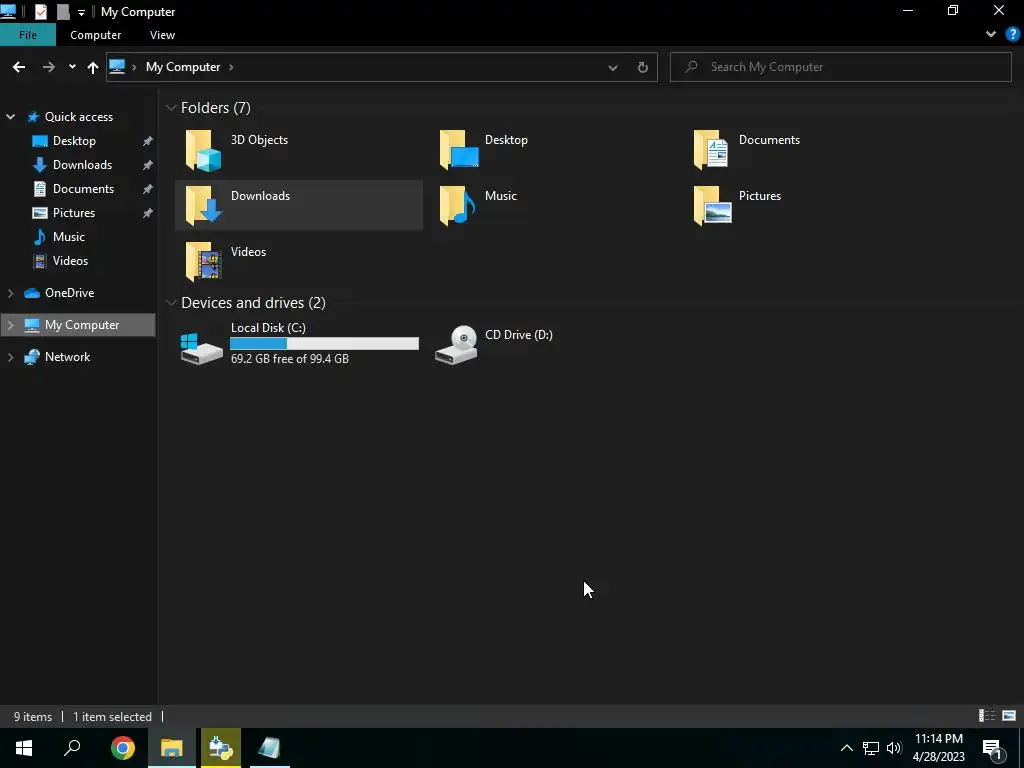Open the recent locations dropdown arrow
The height and width of the screenshot is (768, 1024).
(72, 67)
